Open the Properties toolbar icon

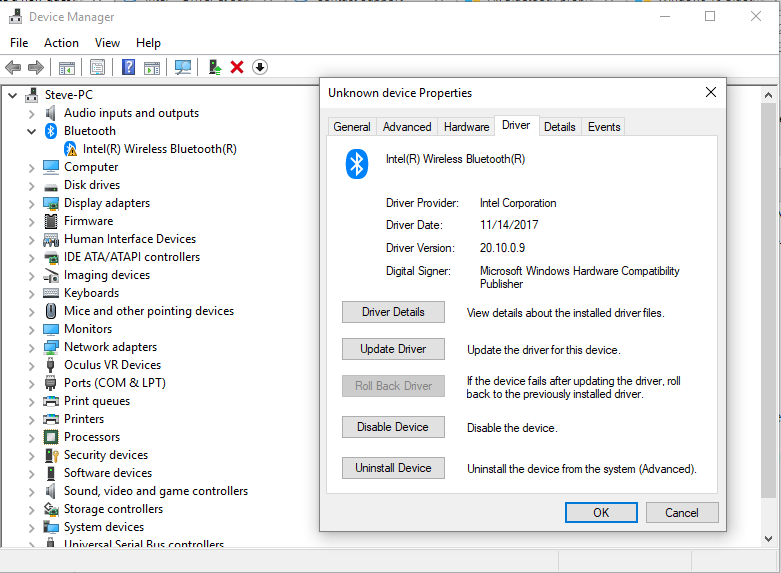(x=98, y=67)
